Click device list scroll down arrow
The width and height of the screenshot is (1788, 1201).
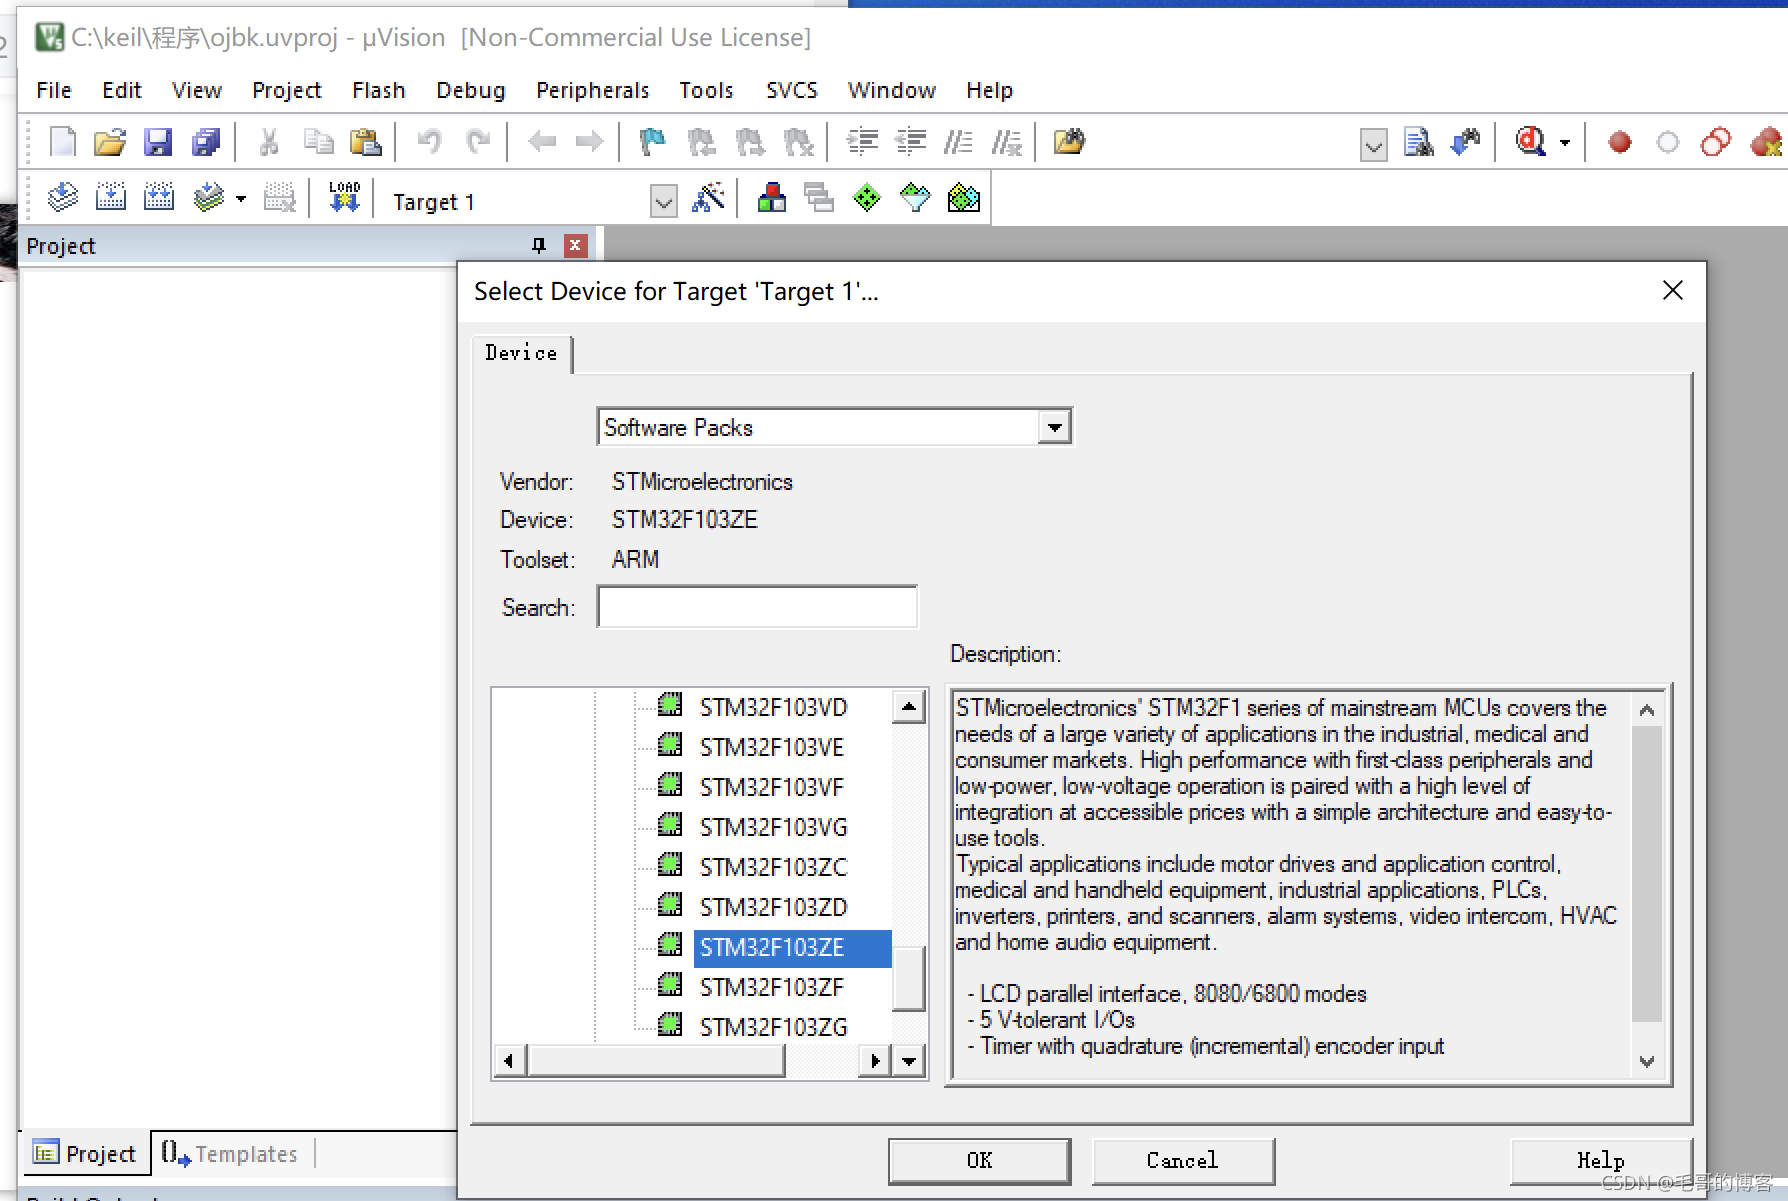click(x=908, y=1060)
